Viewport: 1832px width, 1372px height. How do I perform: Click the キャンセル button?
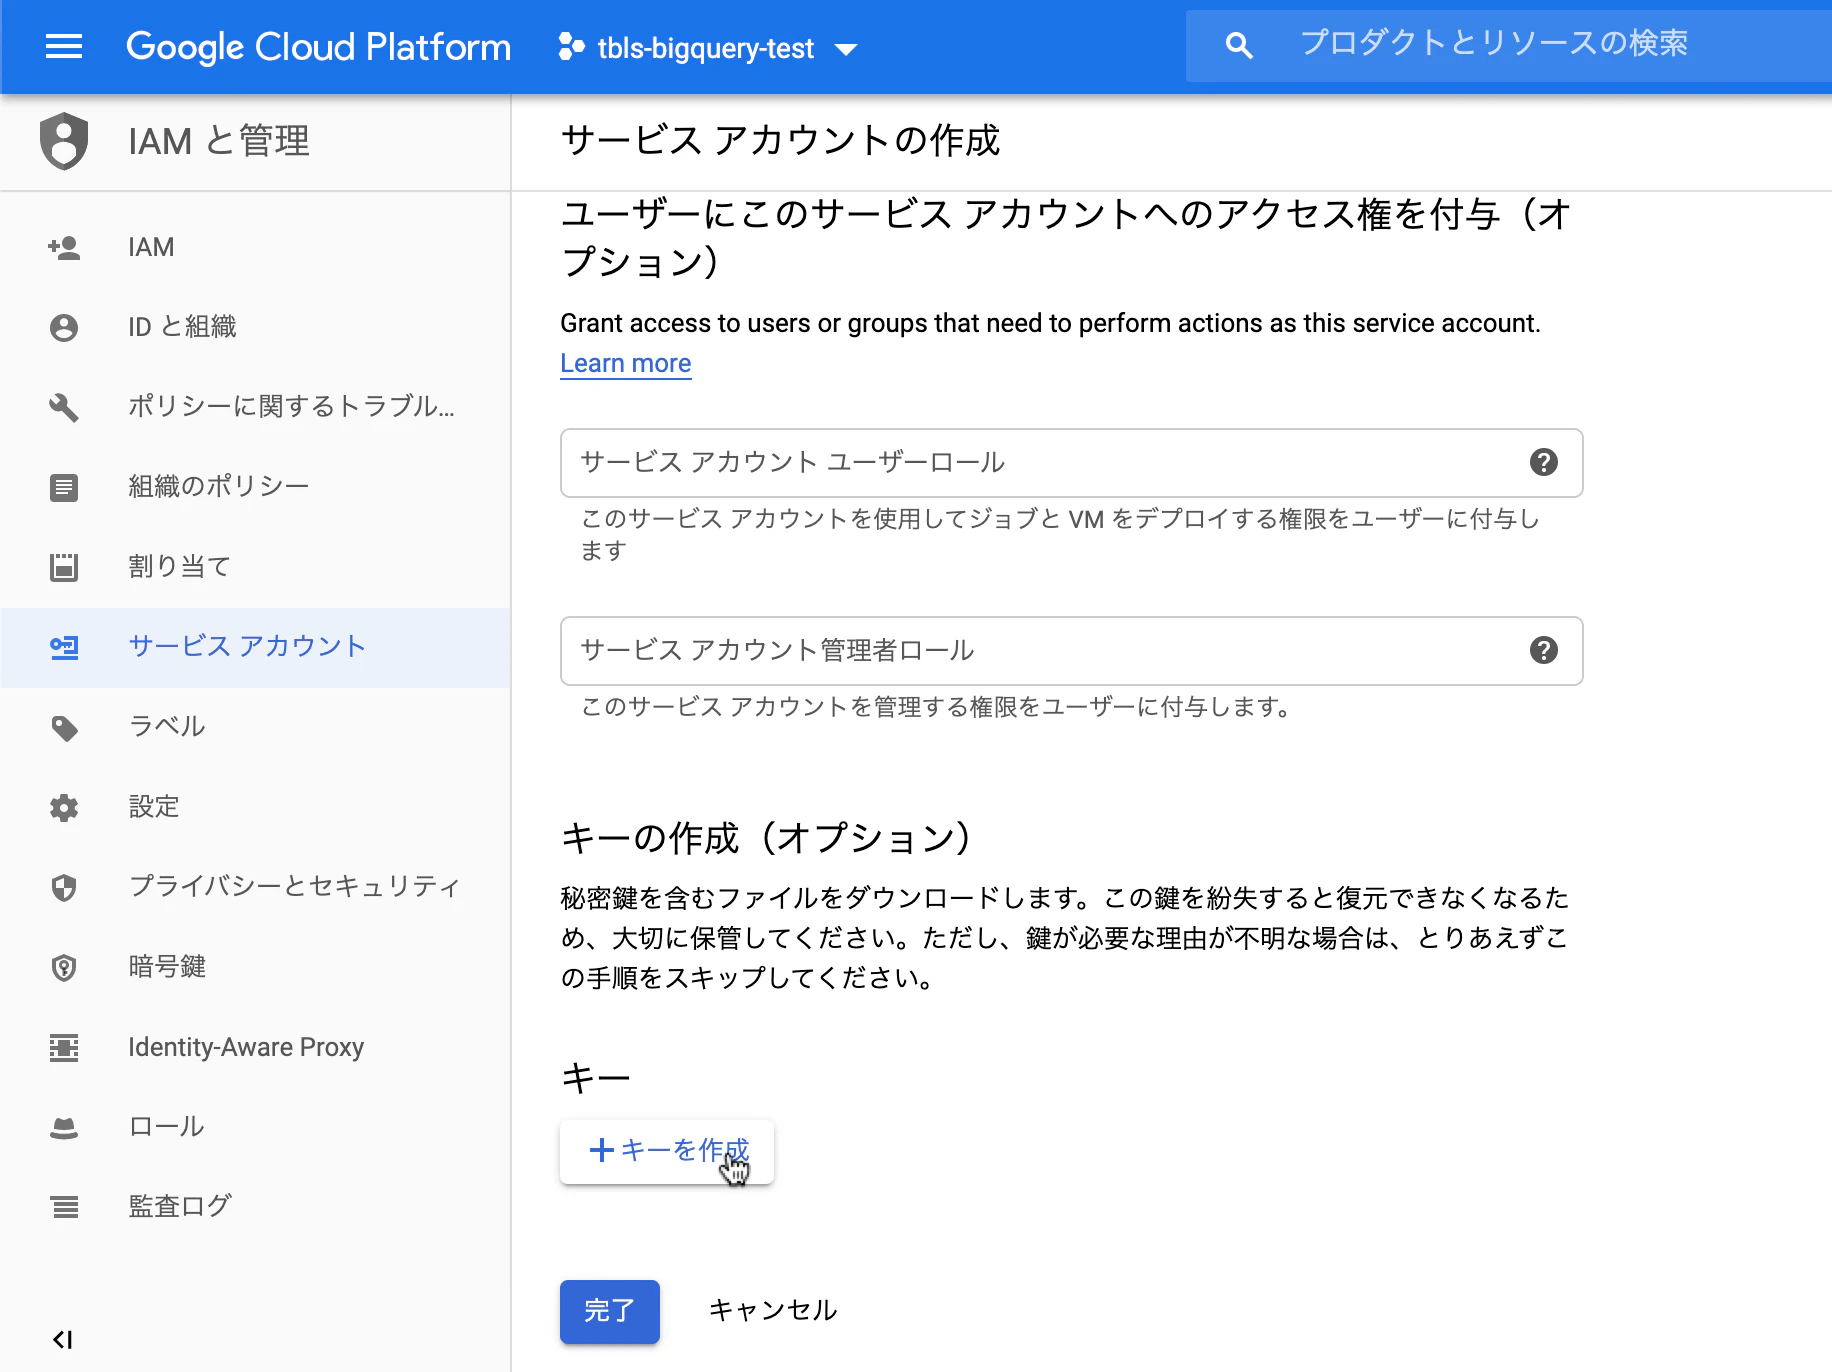pos(773,1311)
